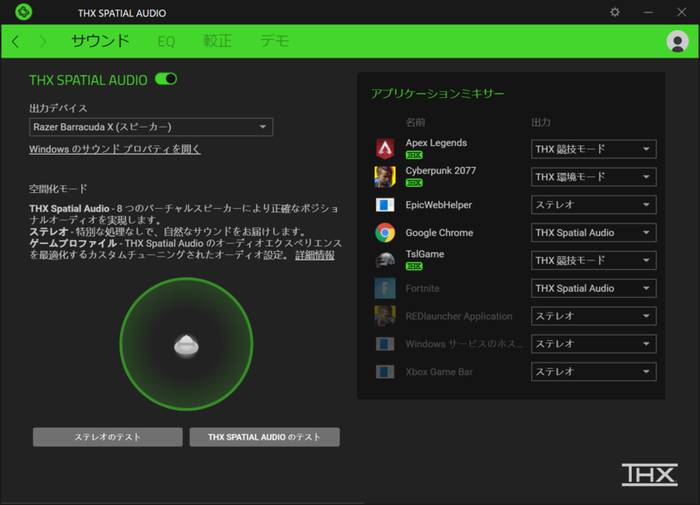Click the Xbox Game Bar name text
Viewport: 700px width, 505px height.
click(x=439, y=371)
